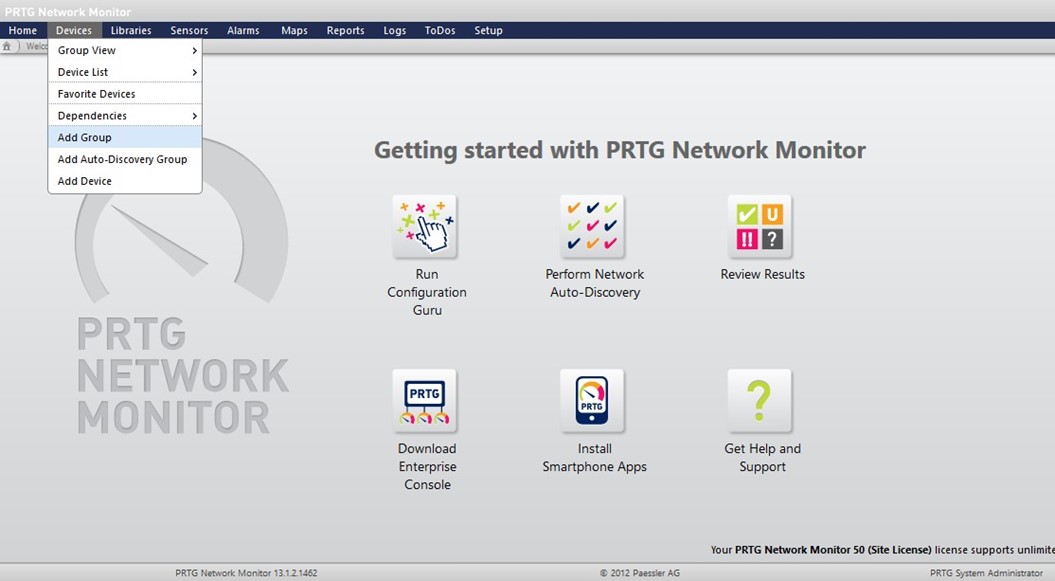Viewport: 1055px width, 581px height.
Task: Click the Run Configuration Guru label
Action: [x=427, y=292]
